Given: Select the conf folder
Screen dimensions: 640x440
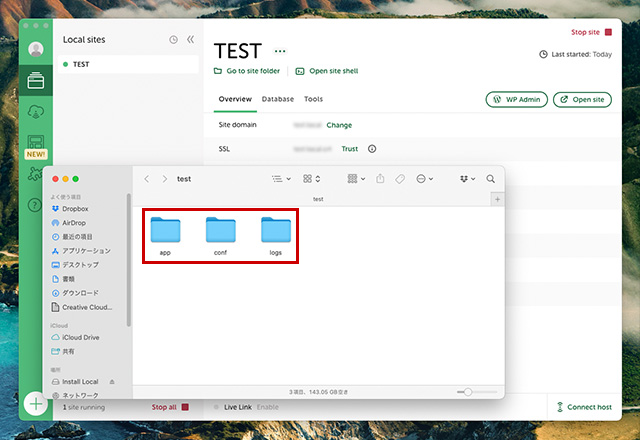Looking at the screenshot, I should tap(220, 236).
